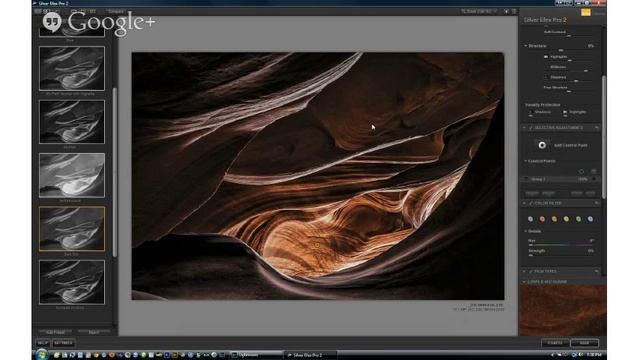Click the Group 1 control point row
The image size is (640, 360).
click(561, 179)
